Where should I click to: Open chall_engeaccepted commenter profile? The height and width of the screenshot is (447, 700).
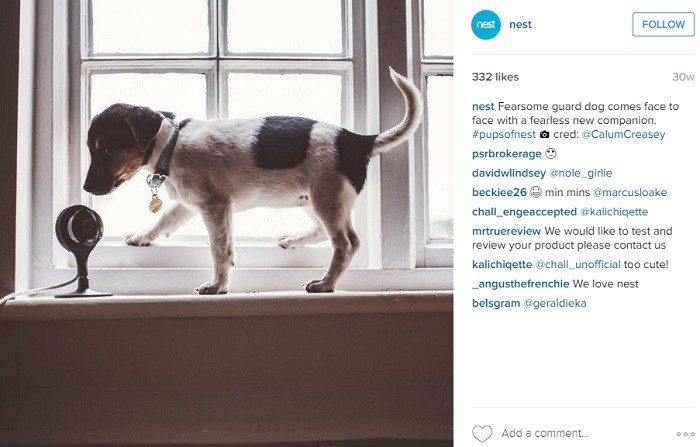point(524,212)
